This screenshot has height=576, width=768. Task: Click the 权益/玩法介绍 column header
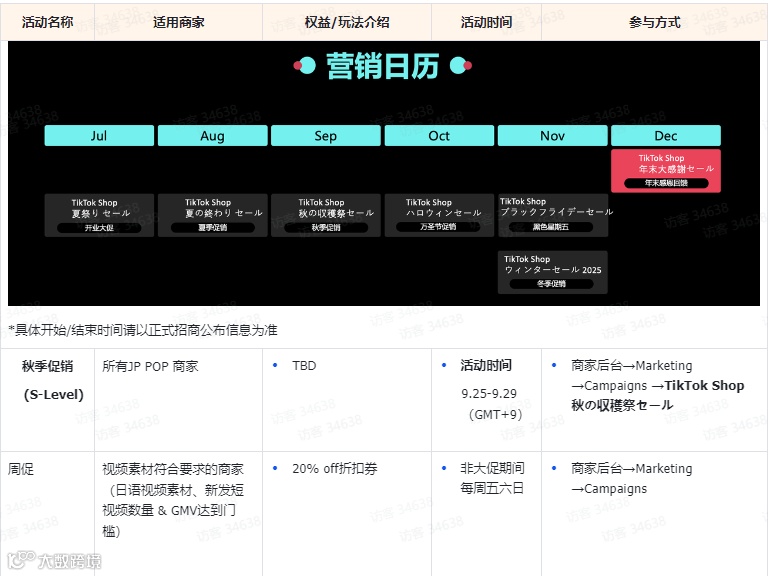click(347, 22)
